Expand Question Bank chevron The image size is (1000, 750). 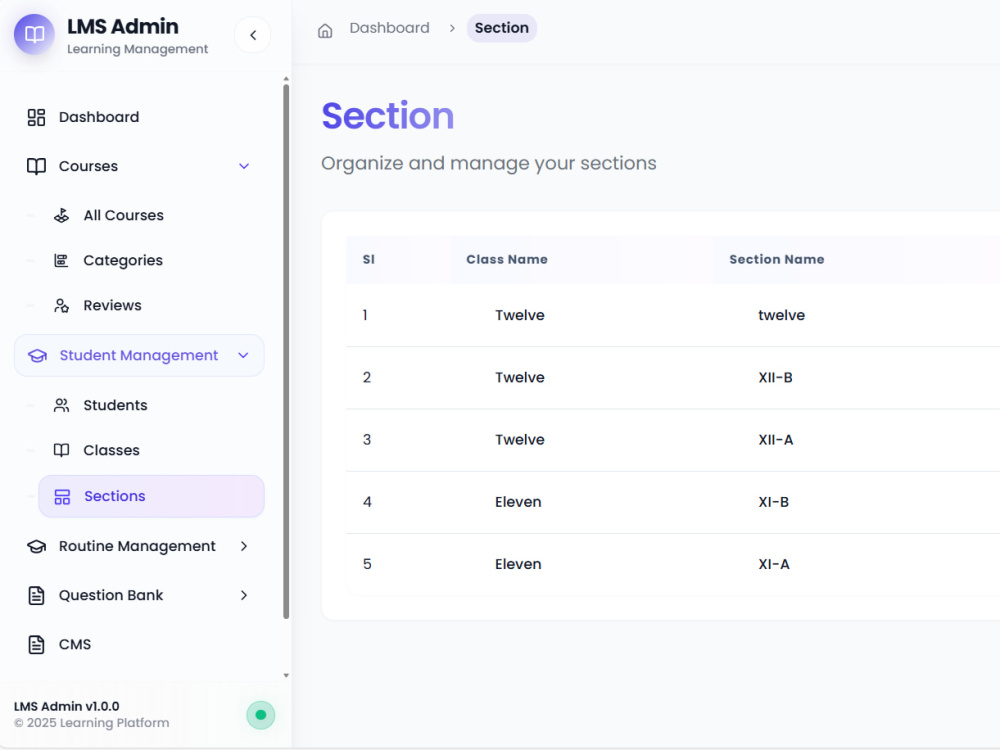tap(244, 596)
